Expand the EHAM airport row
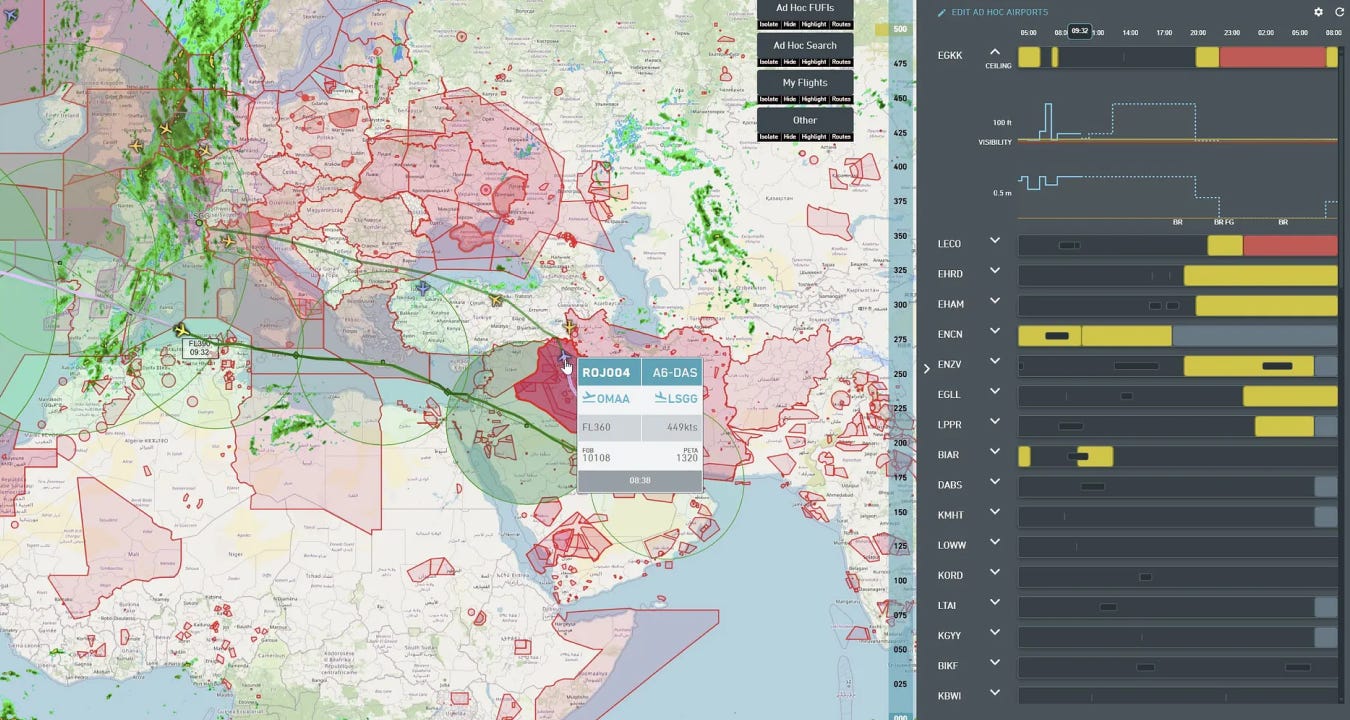This screenshot has height=720, width=1350. [x=995, y=301]
